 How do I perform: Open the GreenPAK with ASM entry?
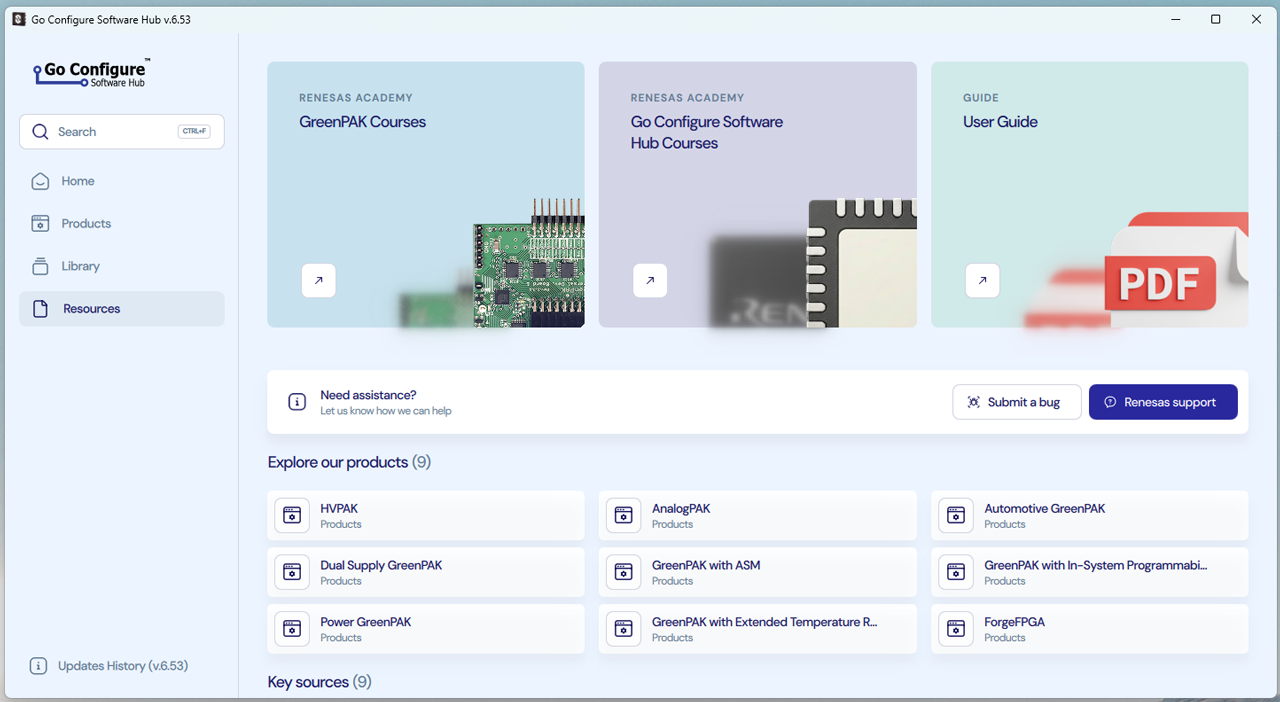tap(758, 572)
